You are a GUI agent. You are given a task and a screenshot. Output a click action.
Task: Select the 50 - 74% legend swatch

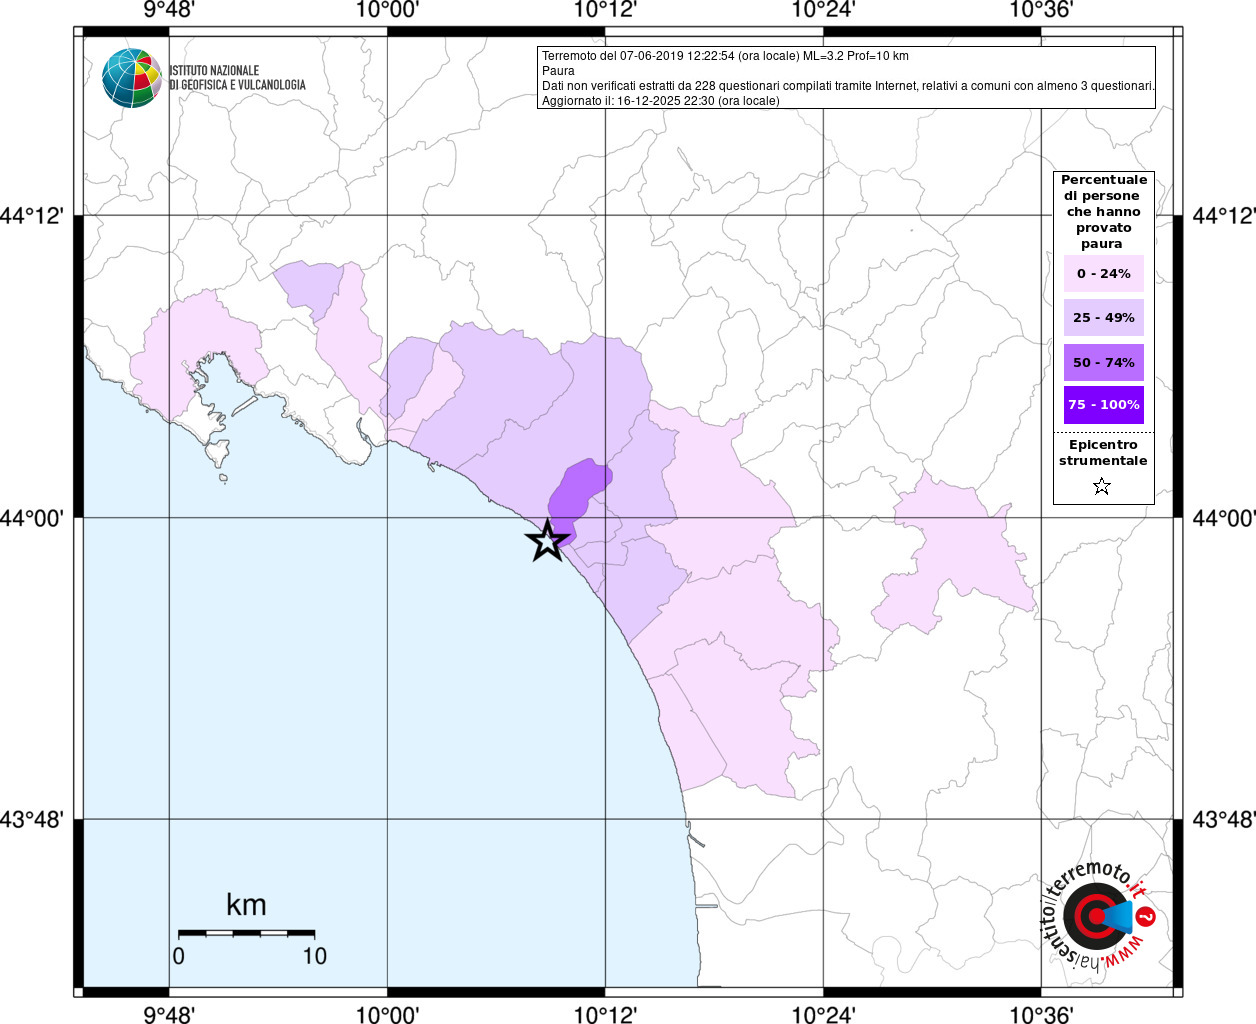tap(1104, 362)
